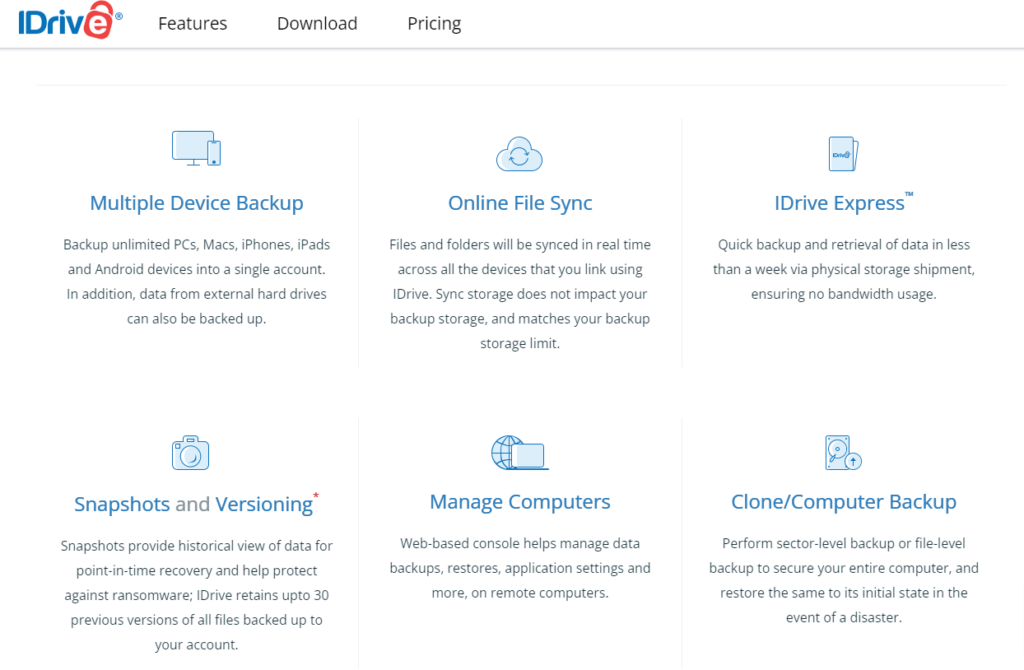Viewport: 1024px width, 670px height.
Task: Click the Multiple Device Backup monitor icon
Action: (197, 148)
